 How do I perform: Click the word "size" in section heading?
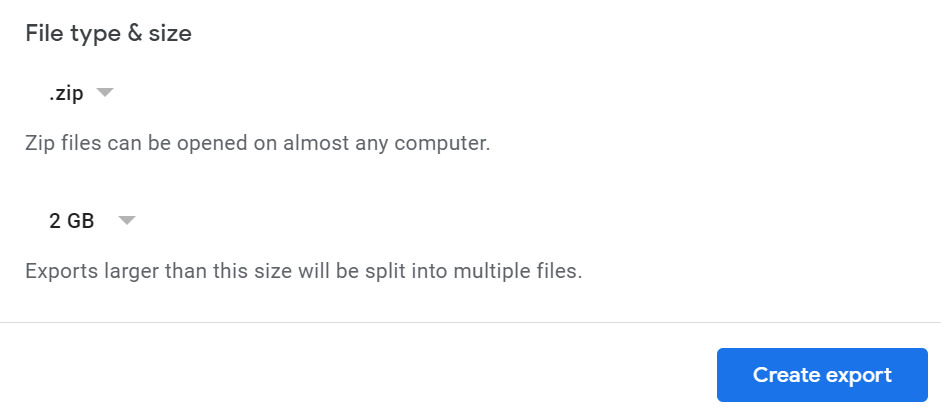pos(171,33)
